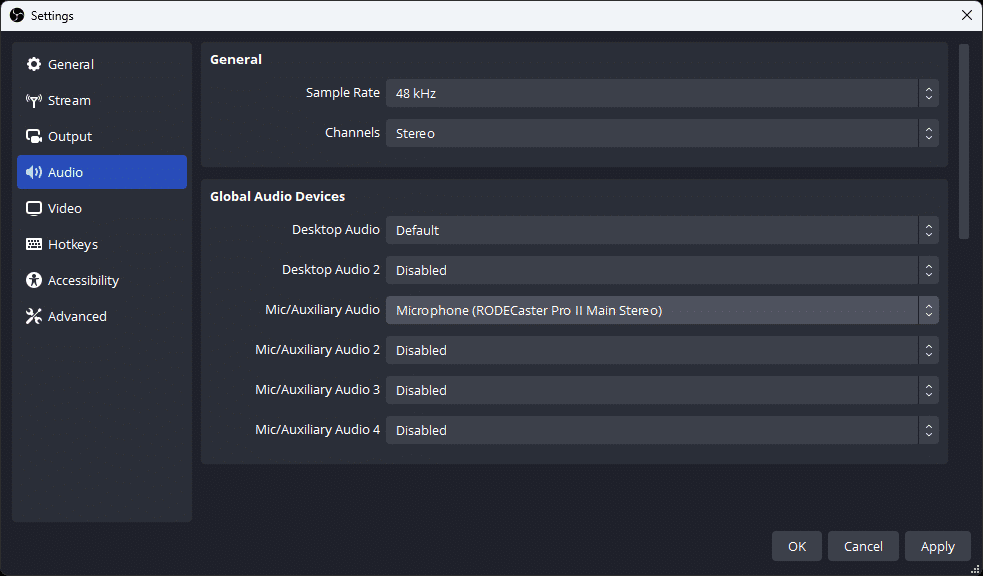Viewport: 983px width, 576px height.
Task: Open Mic/Auxiliary Audio RODECaster dropdown
Action: (661, 310)
